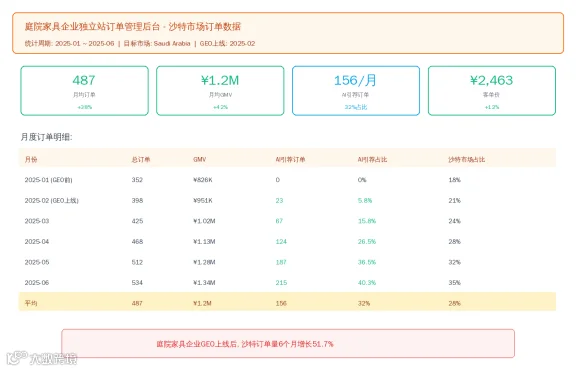Viewport: 576px width, 371px height.
Task: Click the 124 AI orders value for 2025-04
Action: 281,242
